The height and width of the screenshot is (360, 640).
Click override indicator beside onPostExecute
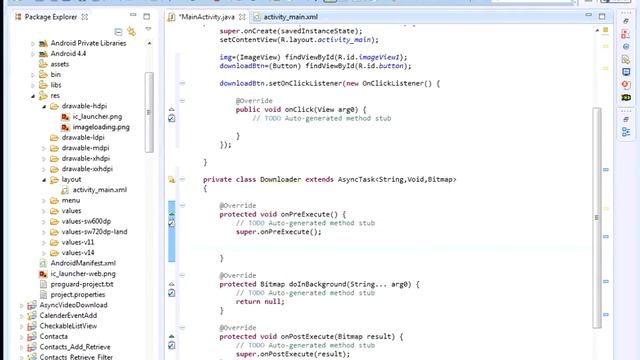171,336
